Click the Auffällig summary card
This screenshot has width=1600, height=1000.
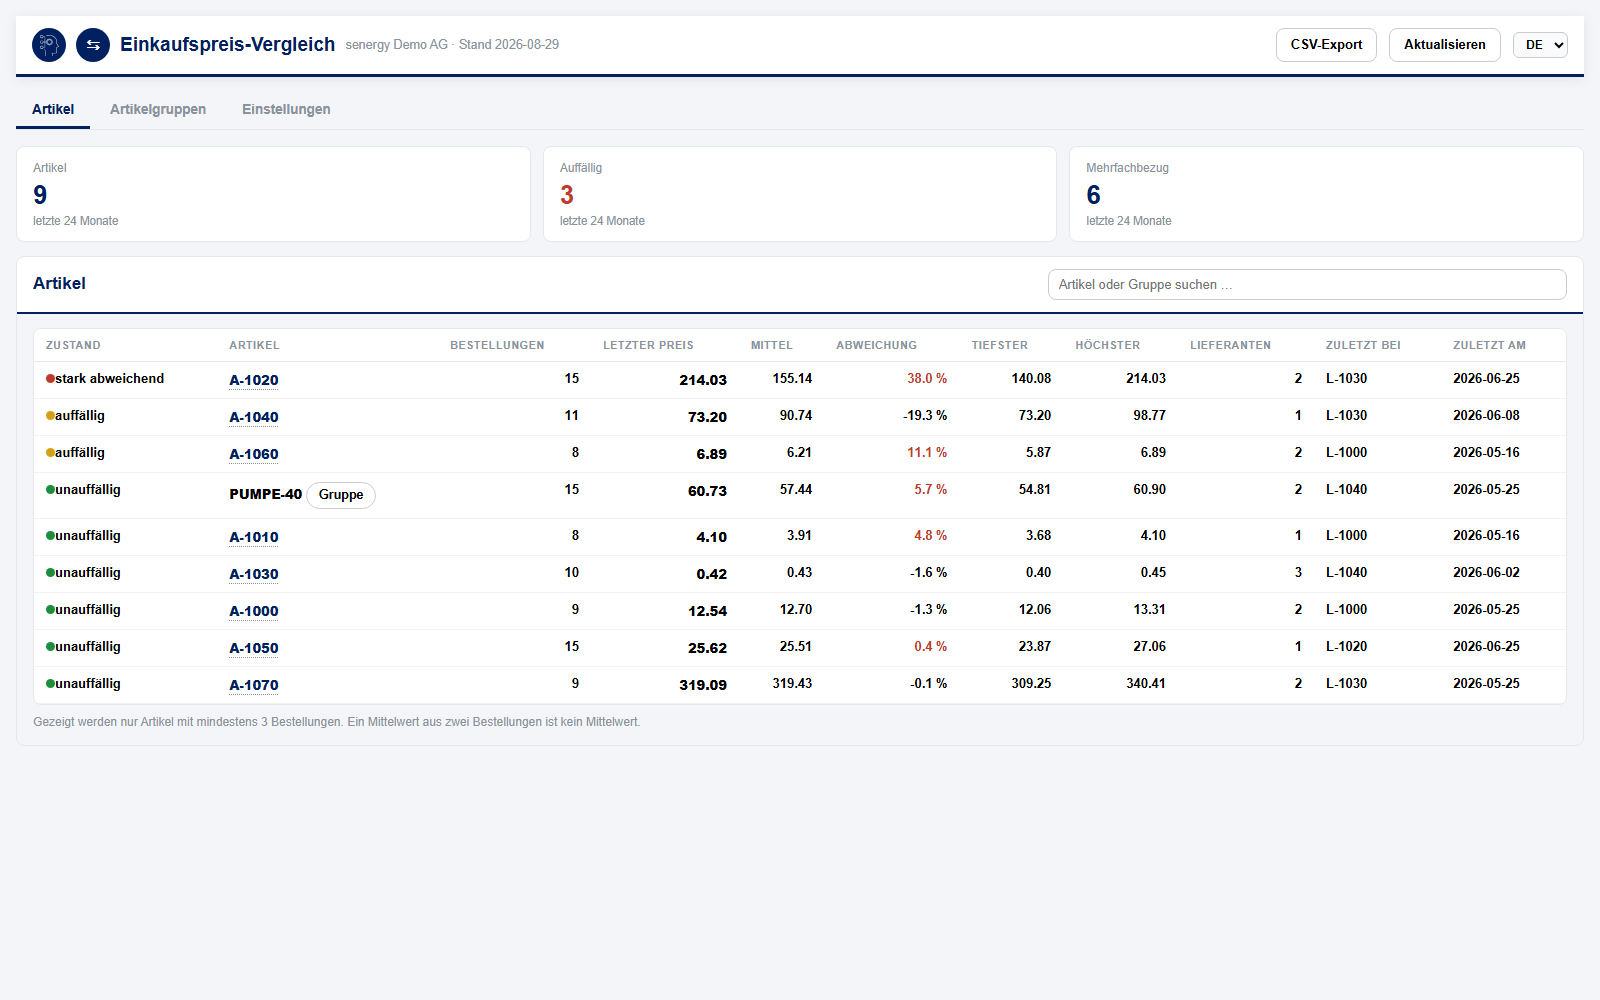(800, 194)
